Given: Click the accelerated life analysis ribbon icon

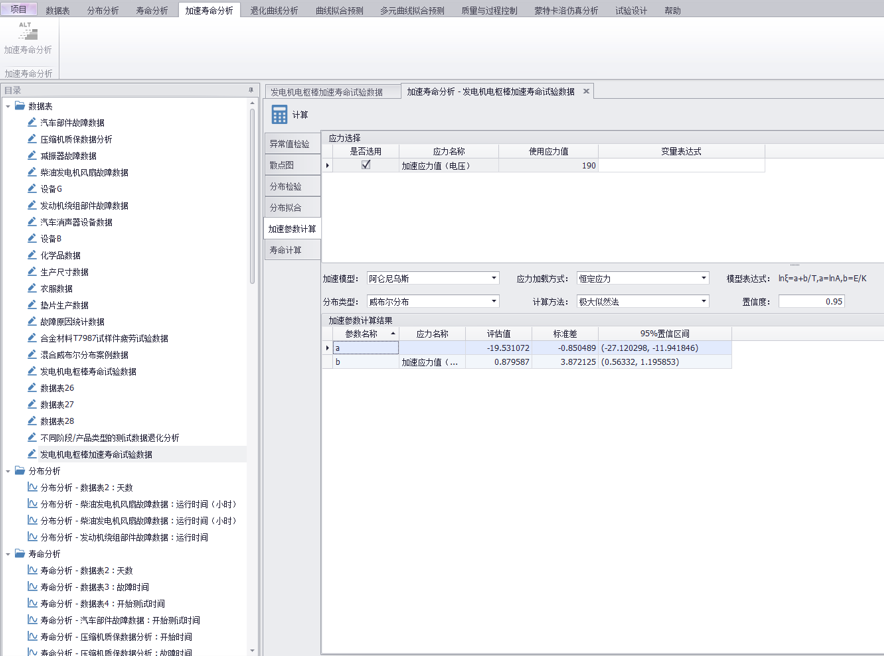Looking at the screenshot, I should [28, 35].
